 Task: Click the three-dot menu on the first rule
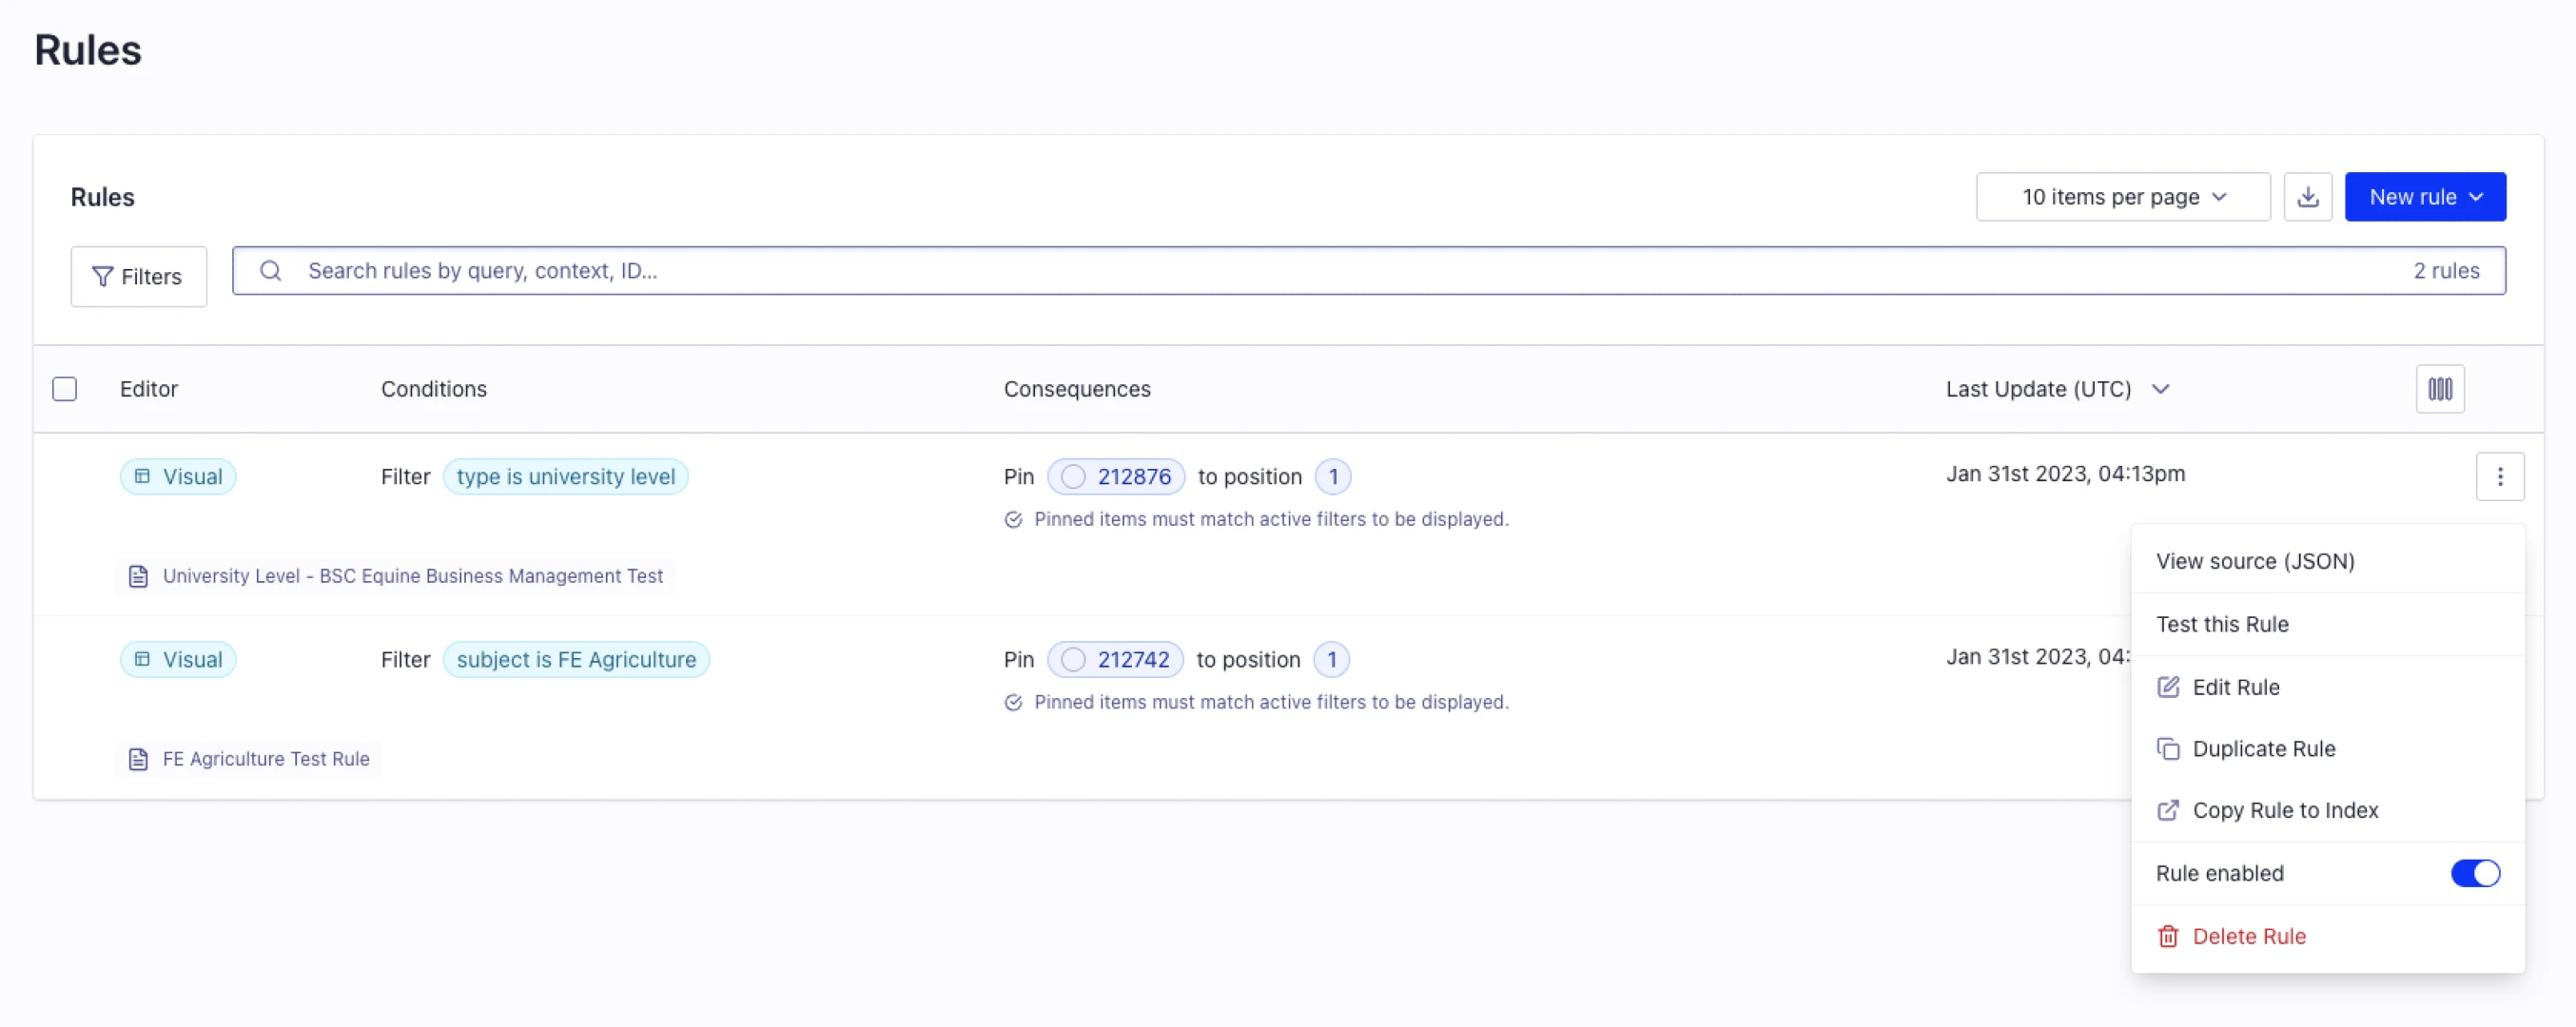2501,476
